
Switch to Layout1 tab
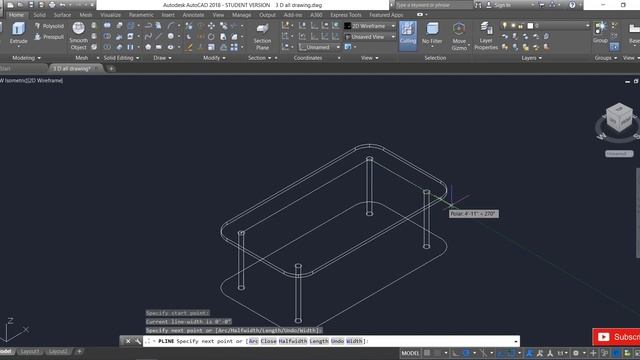tap(30, 351)
